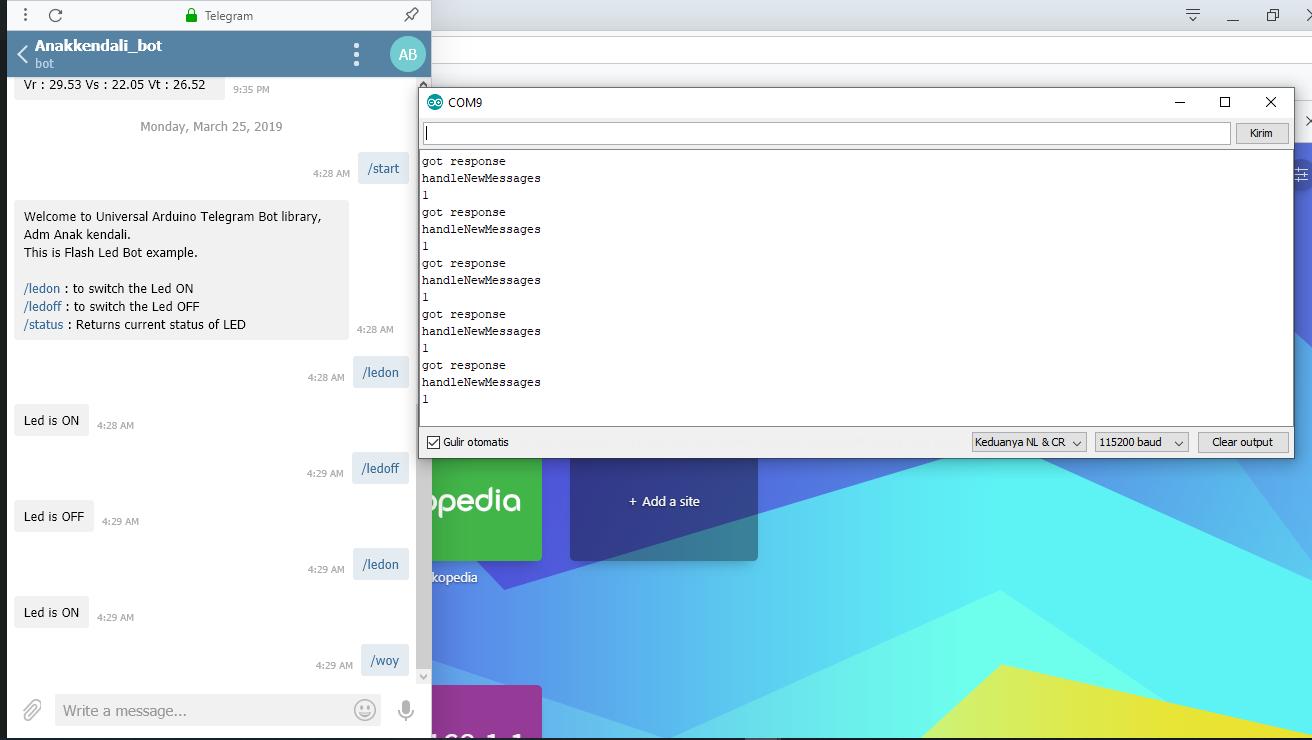1312x740 pixels.
Task: Click the Anakkendali_bot chat title
Action: [98, 45]
